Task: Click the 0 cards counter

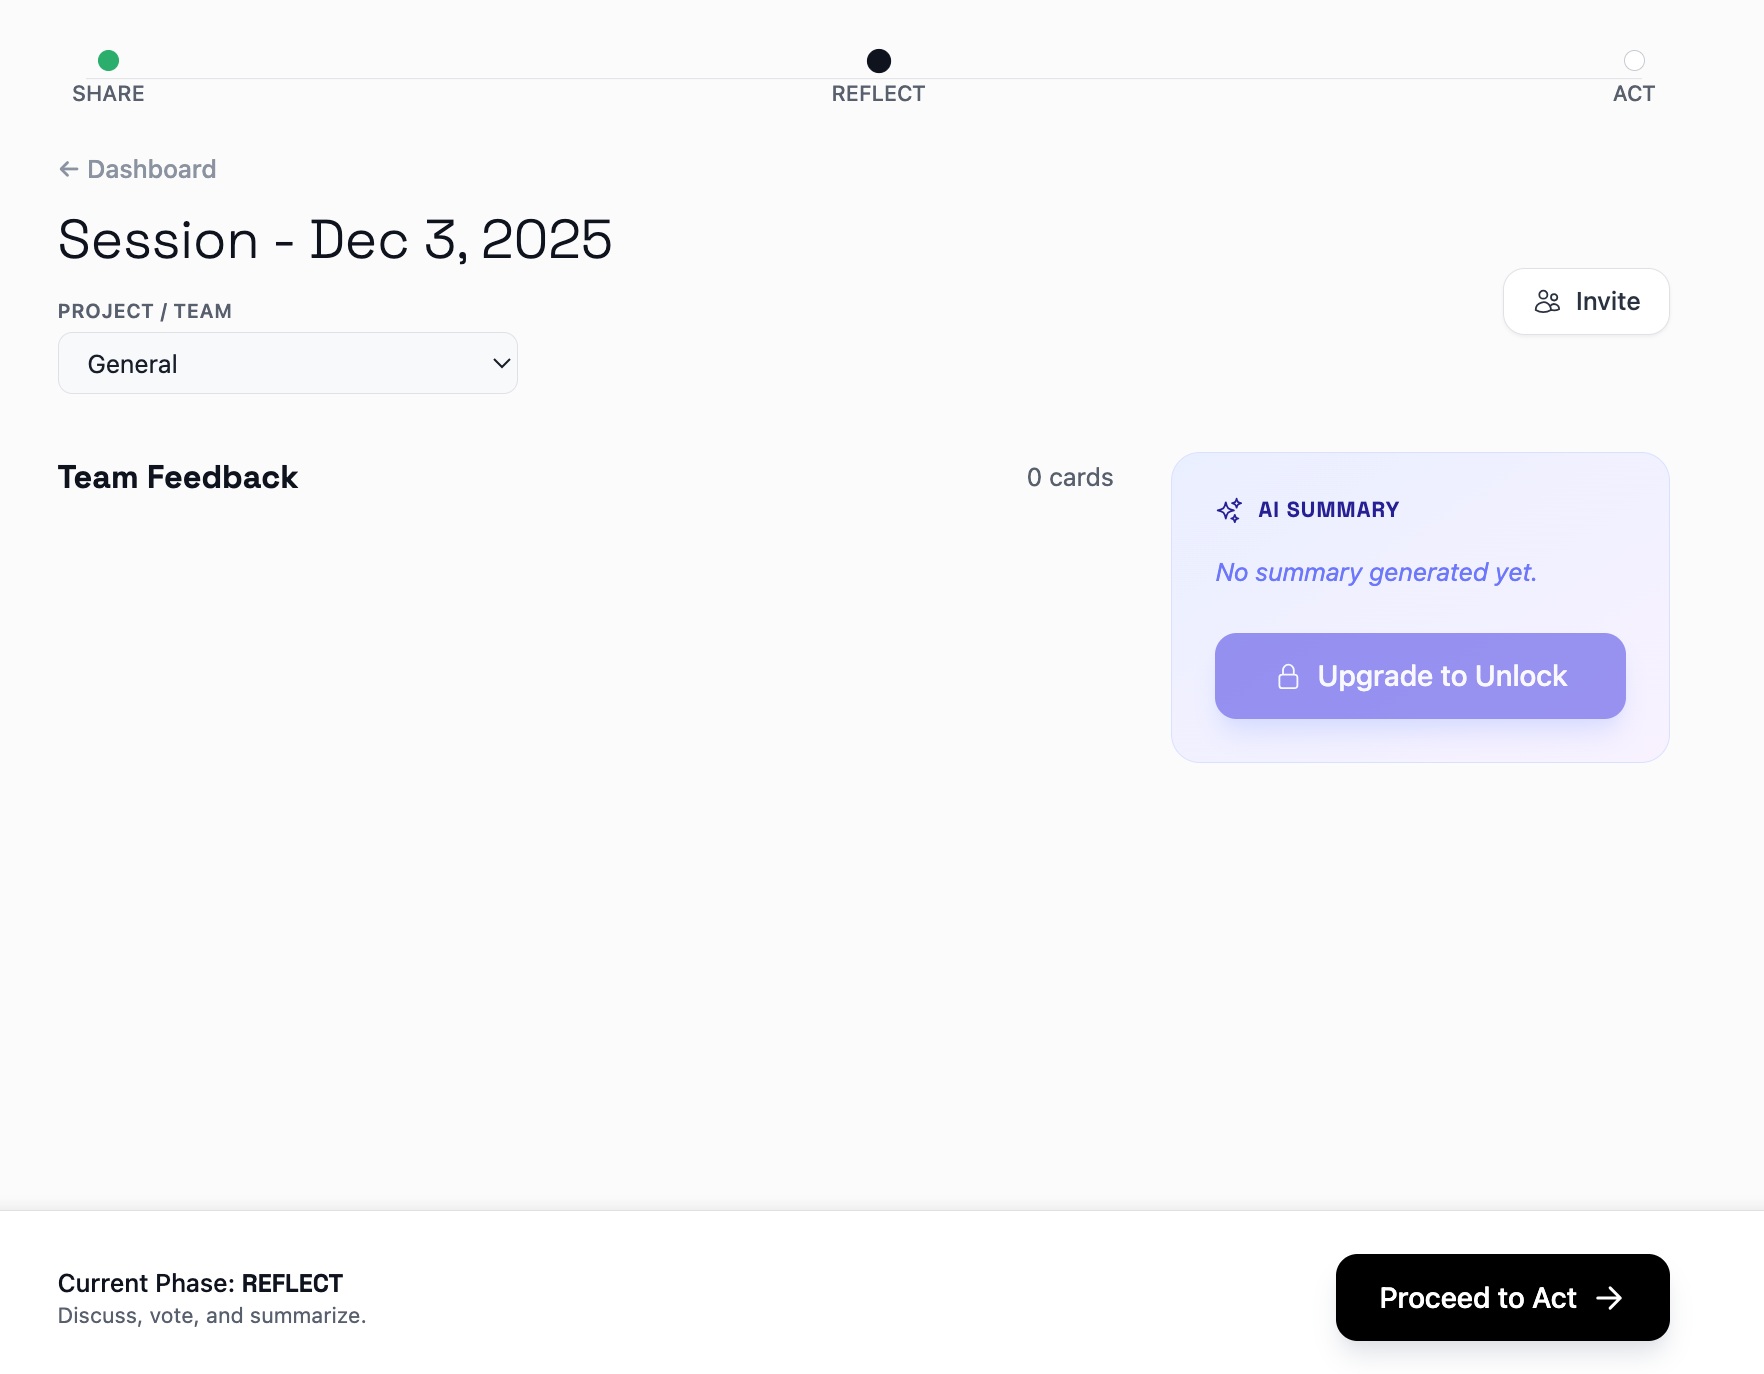Action: coord(1069,477)
